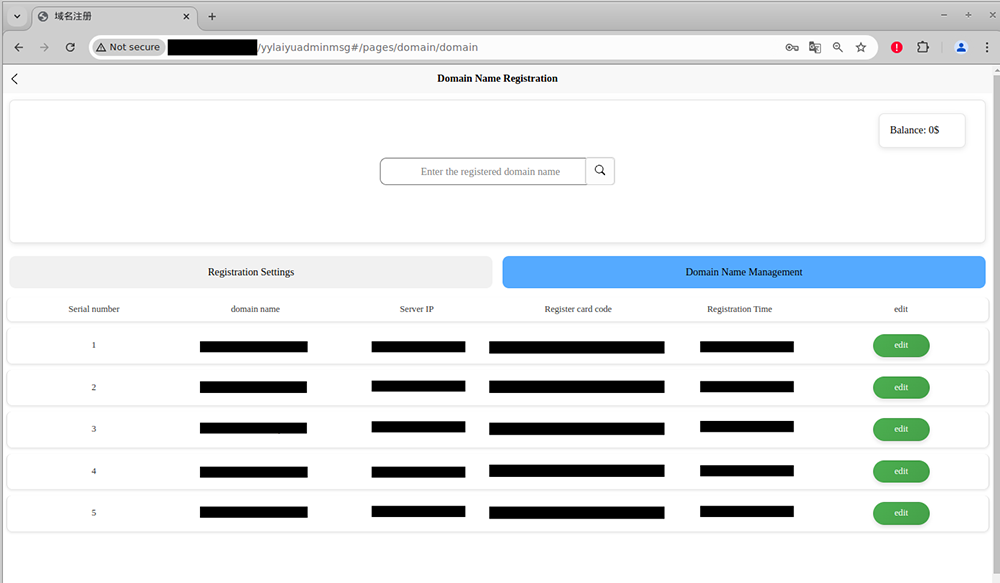Open the password manager key icon
The image size is (1000, 583).
point(791,47)
